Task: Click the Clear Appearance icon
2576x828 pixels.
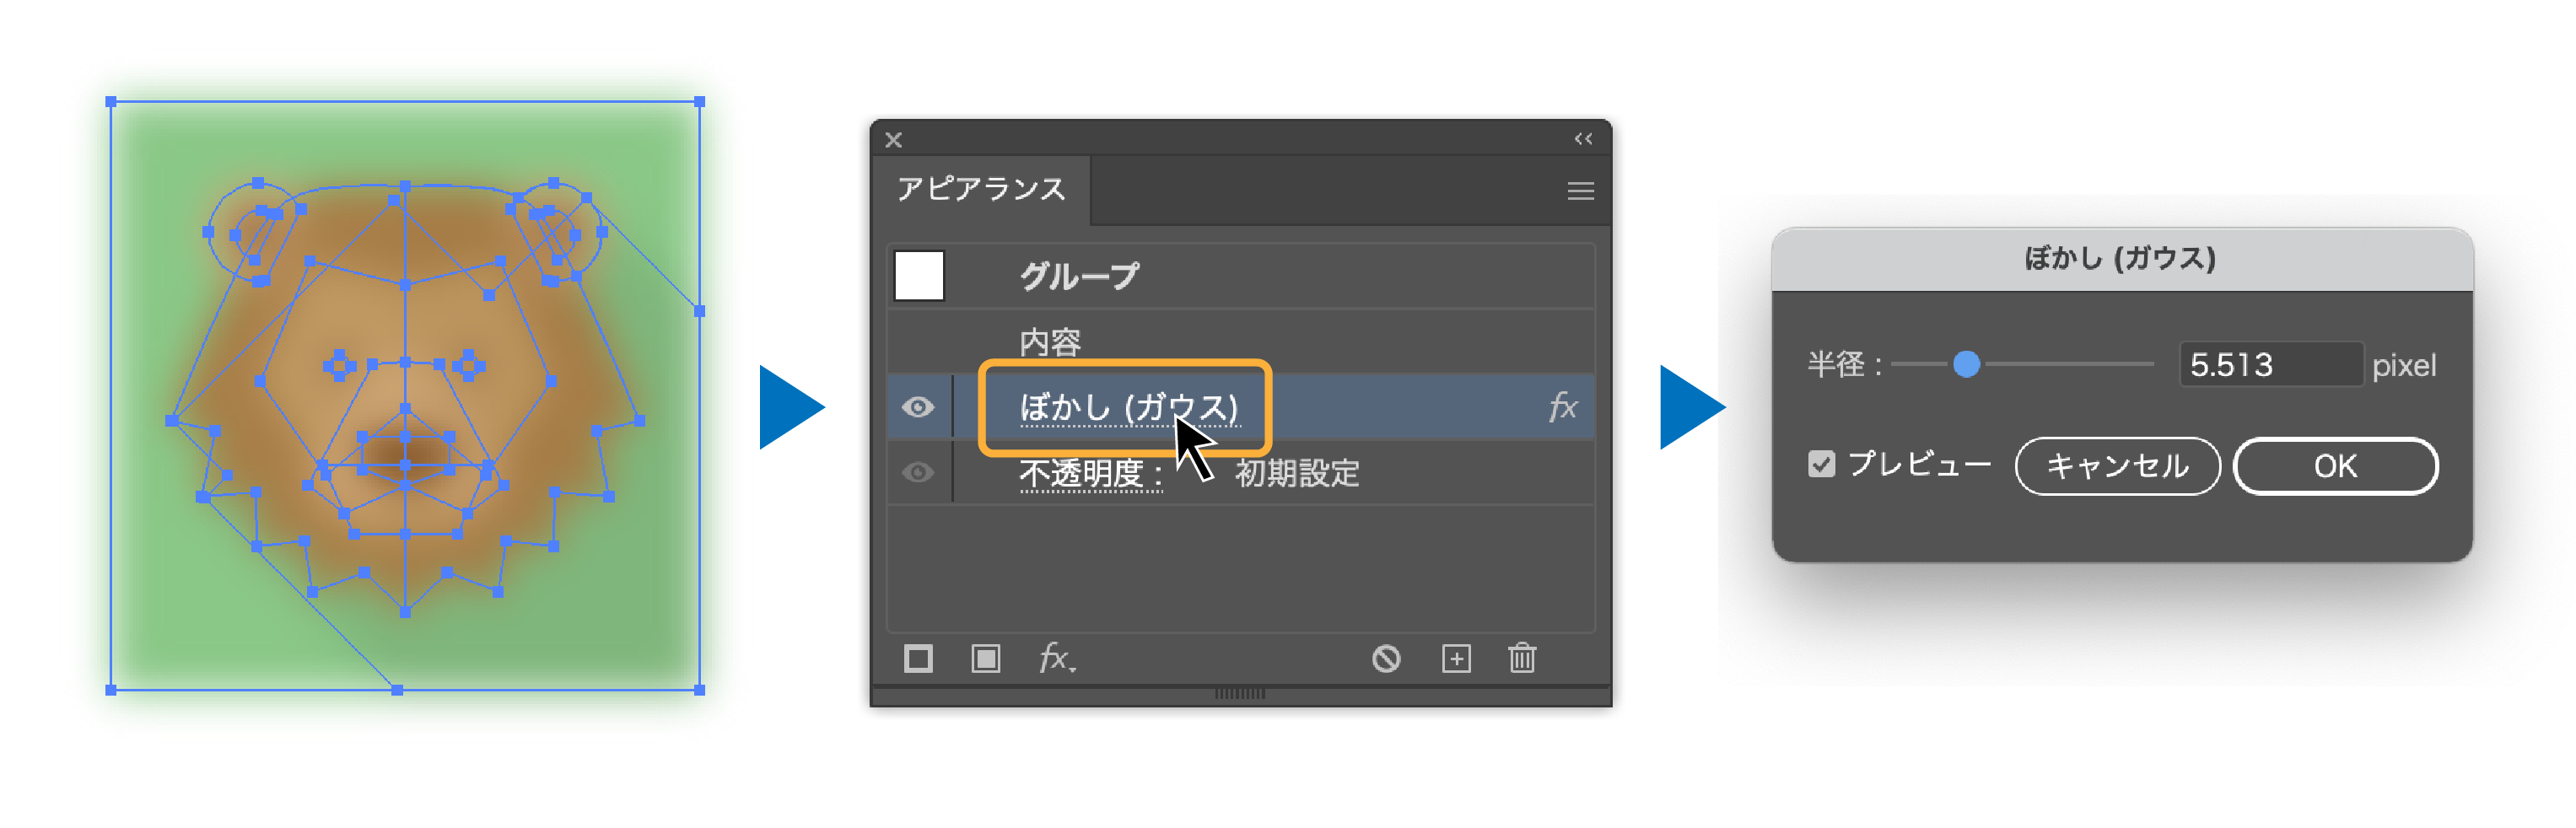Action: (x=1386, y=658)
